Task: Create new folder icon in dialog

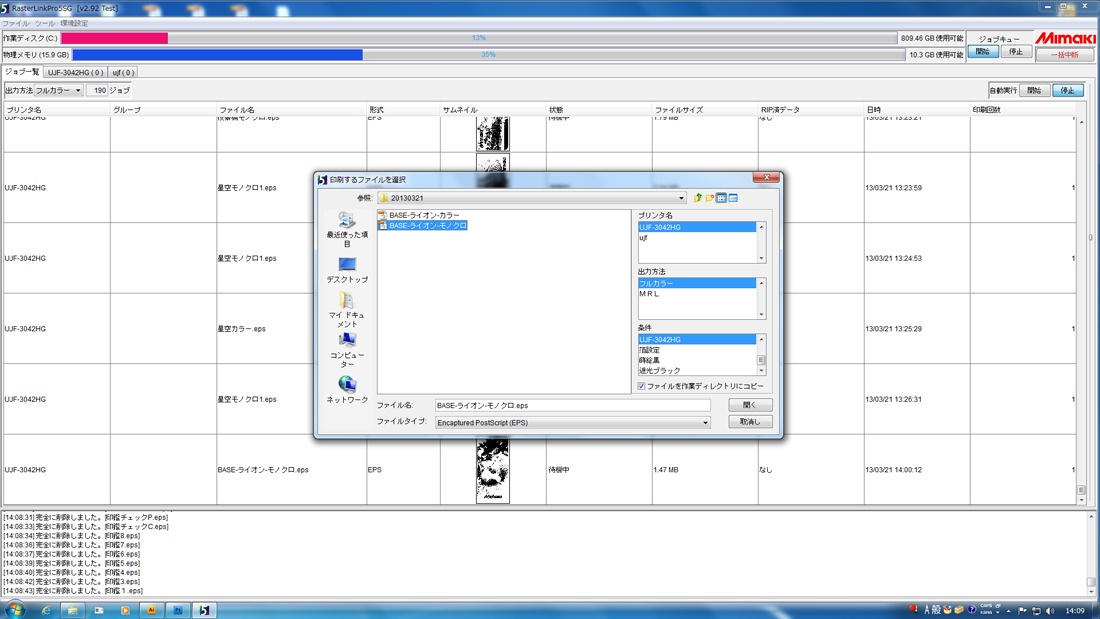Action: 709,199
